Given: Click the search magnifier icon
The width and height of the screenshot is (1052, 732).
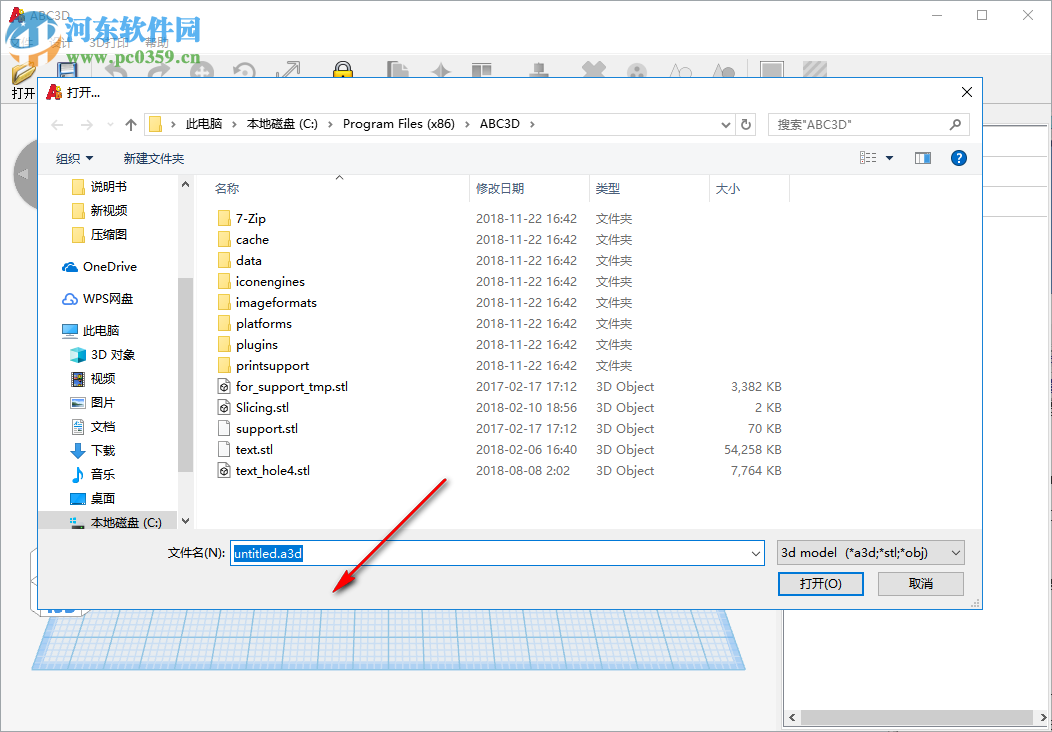Looking at the screenshot, I should click(x=955, y=124).
